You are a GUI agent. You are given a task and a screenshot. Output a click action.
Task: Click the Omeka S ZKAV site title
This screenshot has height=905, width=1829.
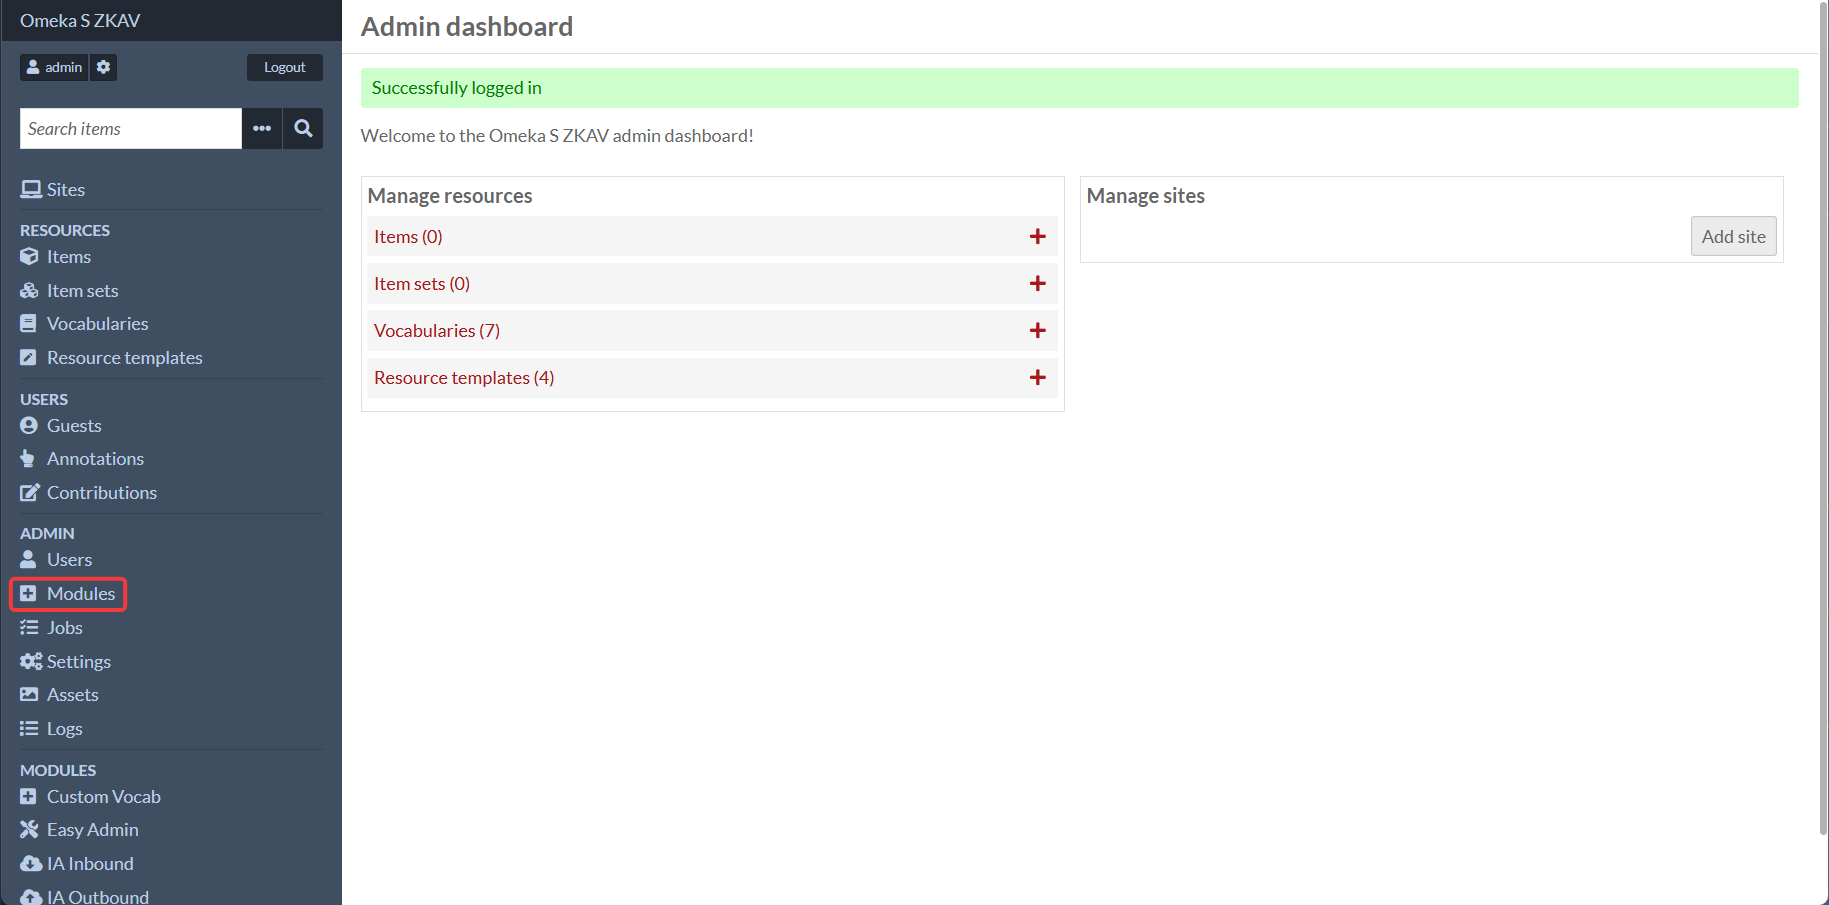click(80, 20)
